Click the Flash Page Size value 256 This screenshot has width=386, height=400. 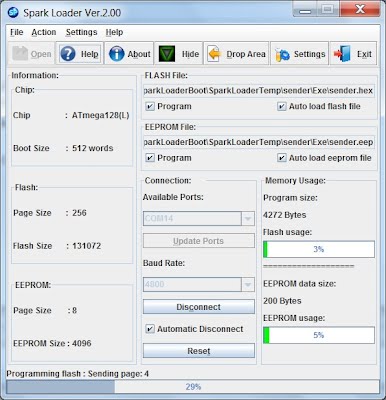coord(79,213)
